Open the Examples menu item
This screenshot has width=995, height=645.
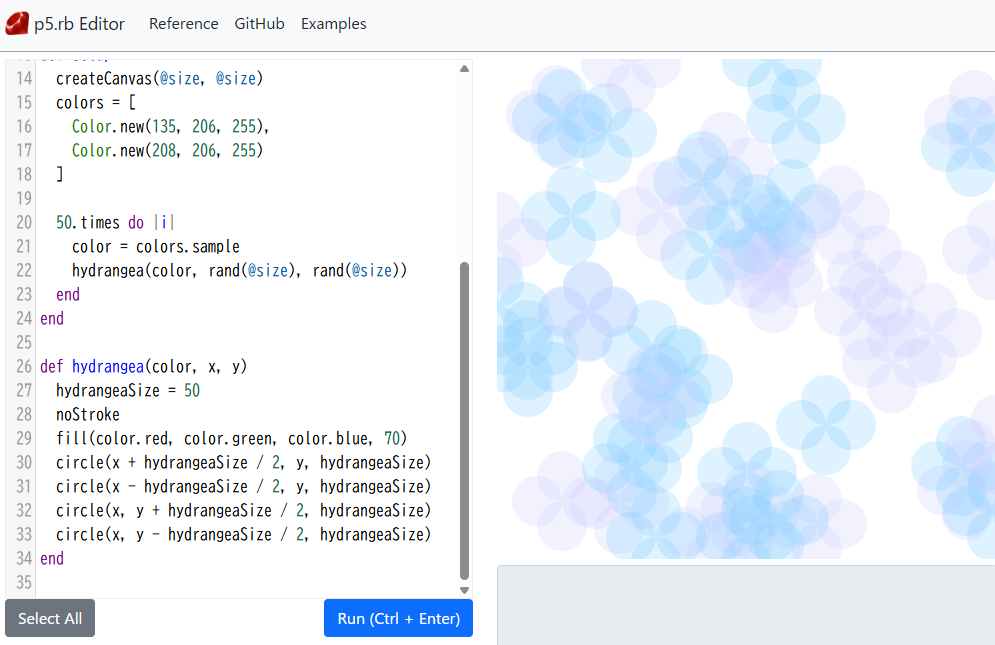pyautogui.click(x=334, y=23)
